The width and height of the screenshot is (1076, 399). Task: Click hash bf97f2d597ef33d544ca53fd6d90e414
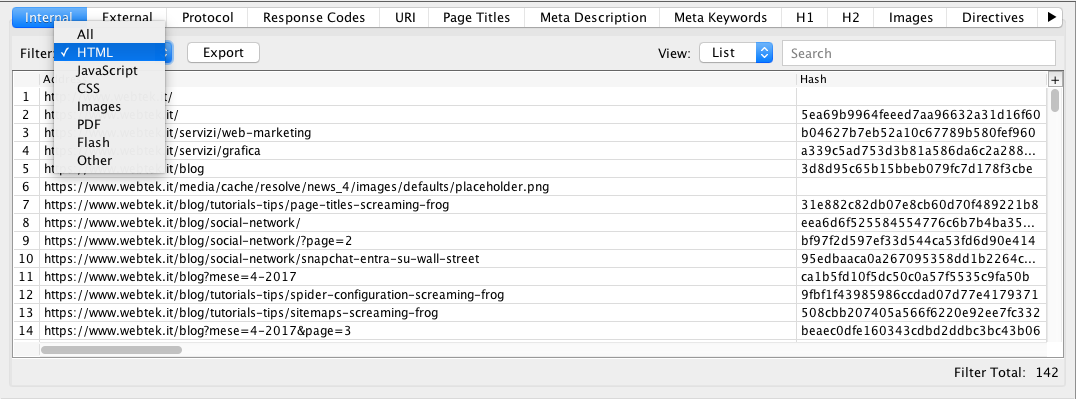pos(917,241)
